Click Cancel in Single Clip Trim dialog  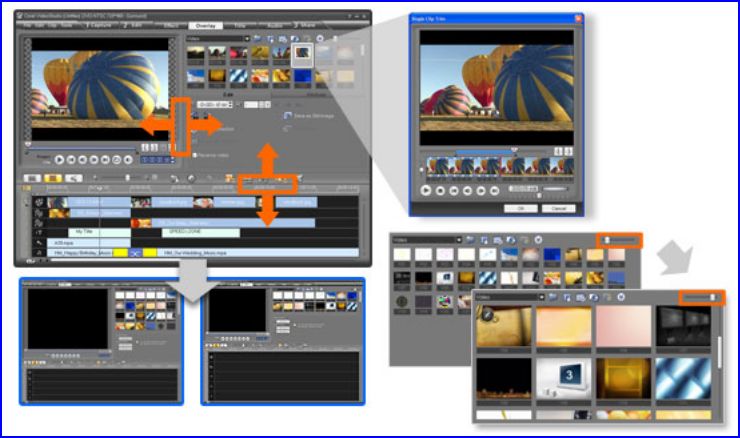click(558, 208)
